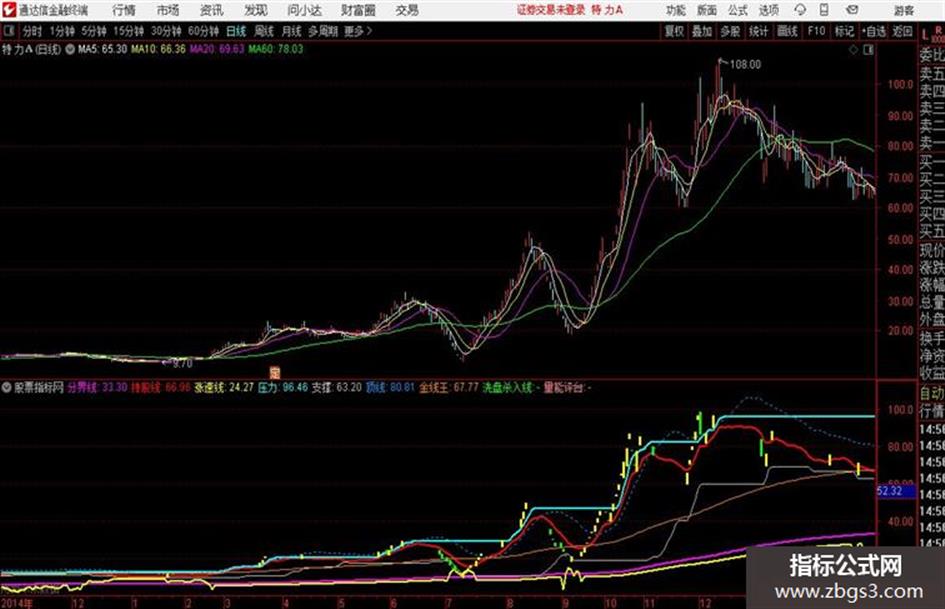Click the 证券交易未登录 status link
The height and width of the screenshot is (609, 945).
551,10
